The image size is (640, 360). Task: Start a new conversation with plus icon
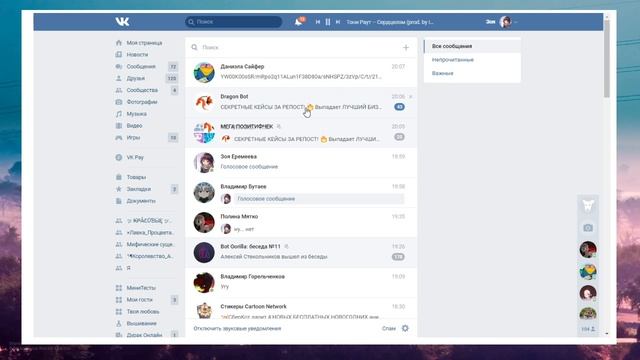(406, 48)
